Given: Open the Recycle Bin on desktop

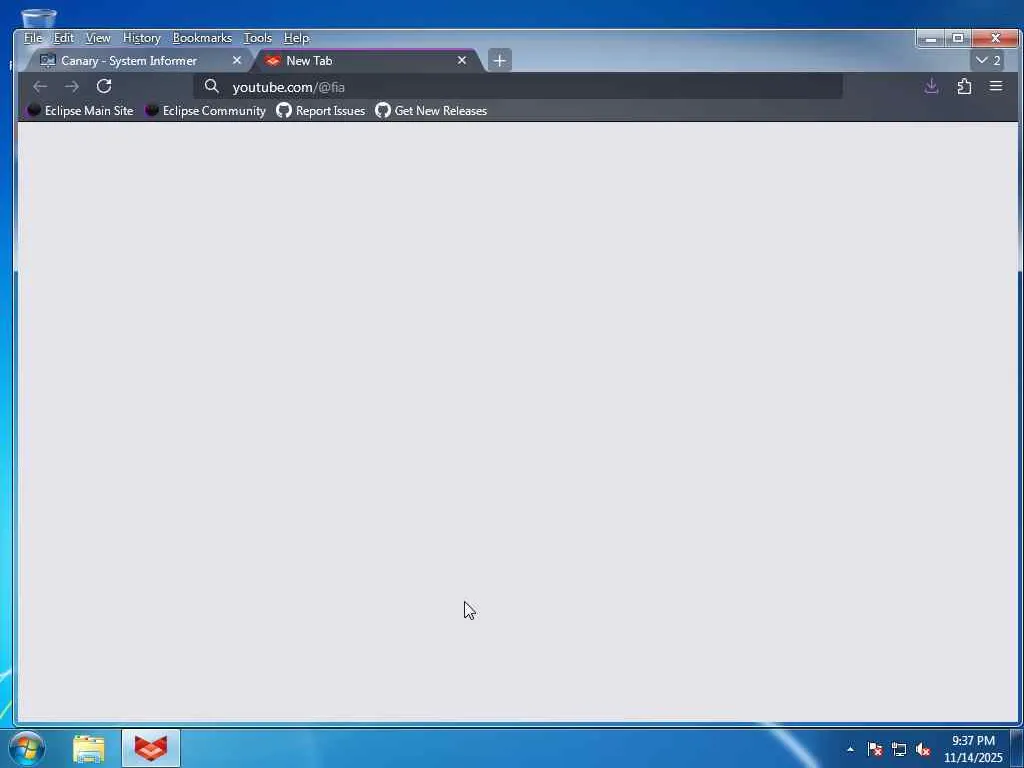Looking at the screenshot, I should (38, 18).
